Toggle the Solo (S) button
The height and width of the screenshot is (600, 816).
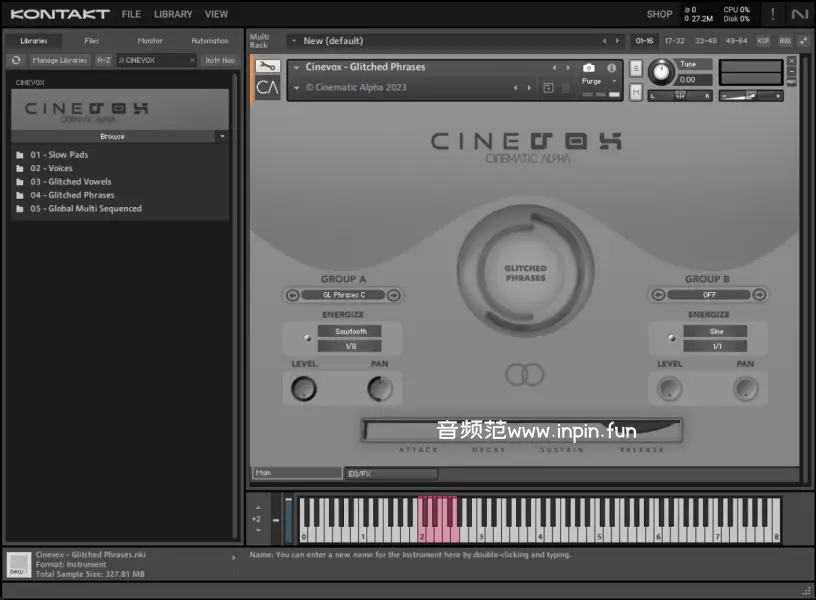(x=636, y=68)
